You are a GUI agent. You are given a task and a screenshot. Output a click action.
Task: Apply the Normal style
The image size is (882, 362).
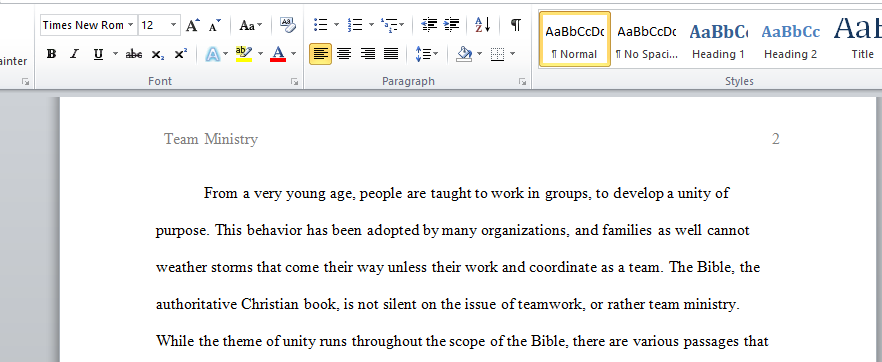tap(574, 39)
